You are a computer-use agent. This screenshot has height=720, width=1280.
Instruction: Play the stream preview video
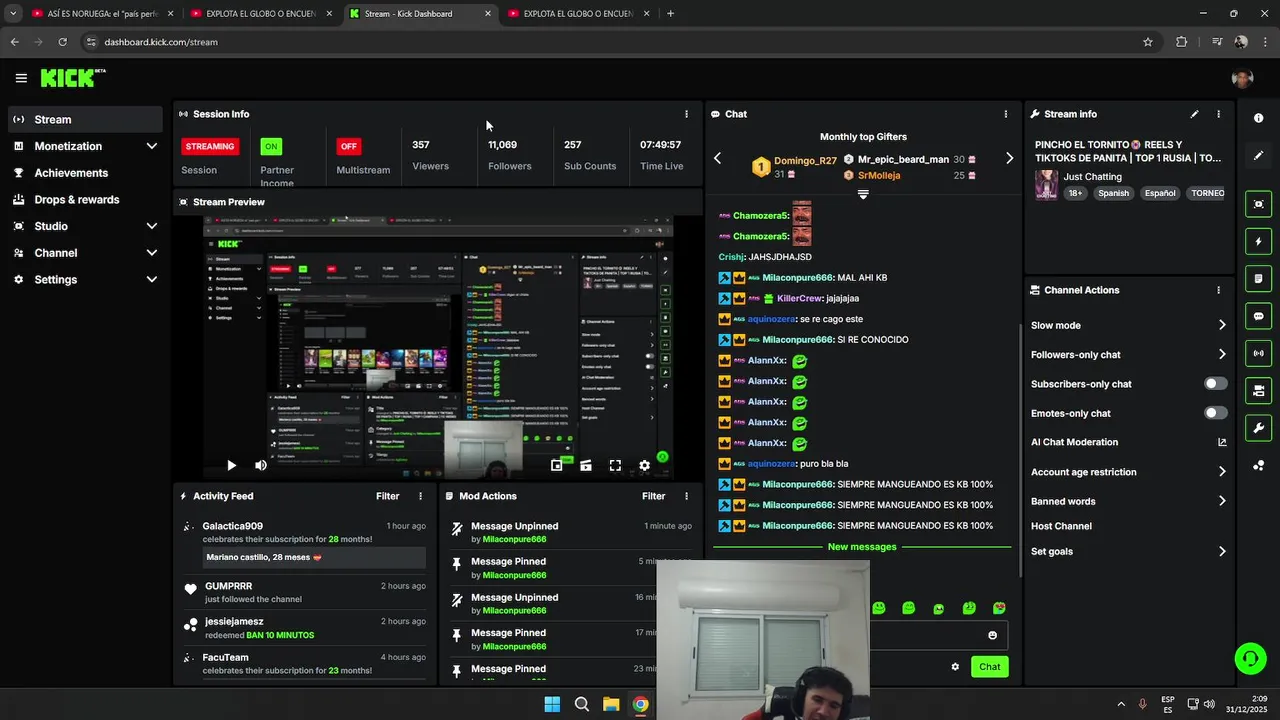tap(231, 465)
